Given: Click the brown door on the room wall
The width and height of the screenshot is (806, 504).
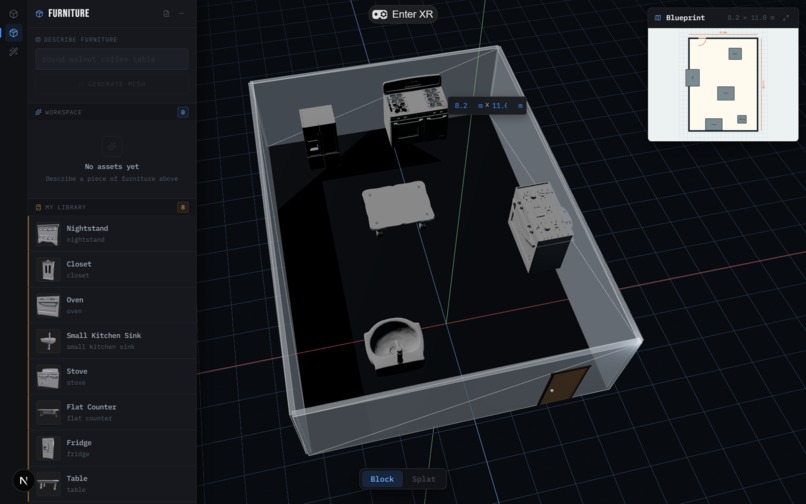Looking at the screenshot, I should click(x=563, y=386).
